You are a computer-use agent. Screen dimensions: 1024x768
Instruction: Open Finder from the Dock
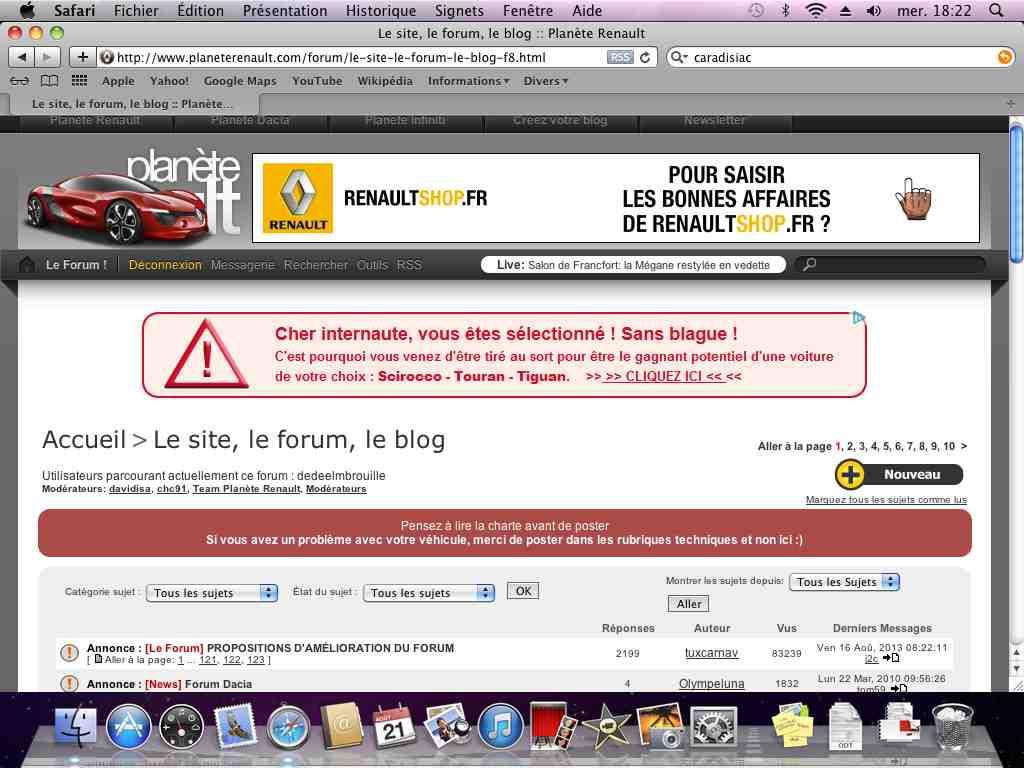point(75,727)
